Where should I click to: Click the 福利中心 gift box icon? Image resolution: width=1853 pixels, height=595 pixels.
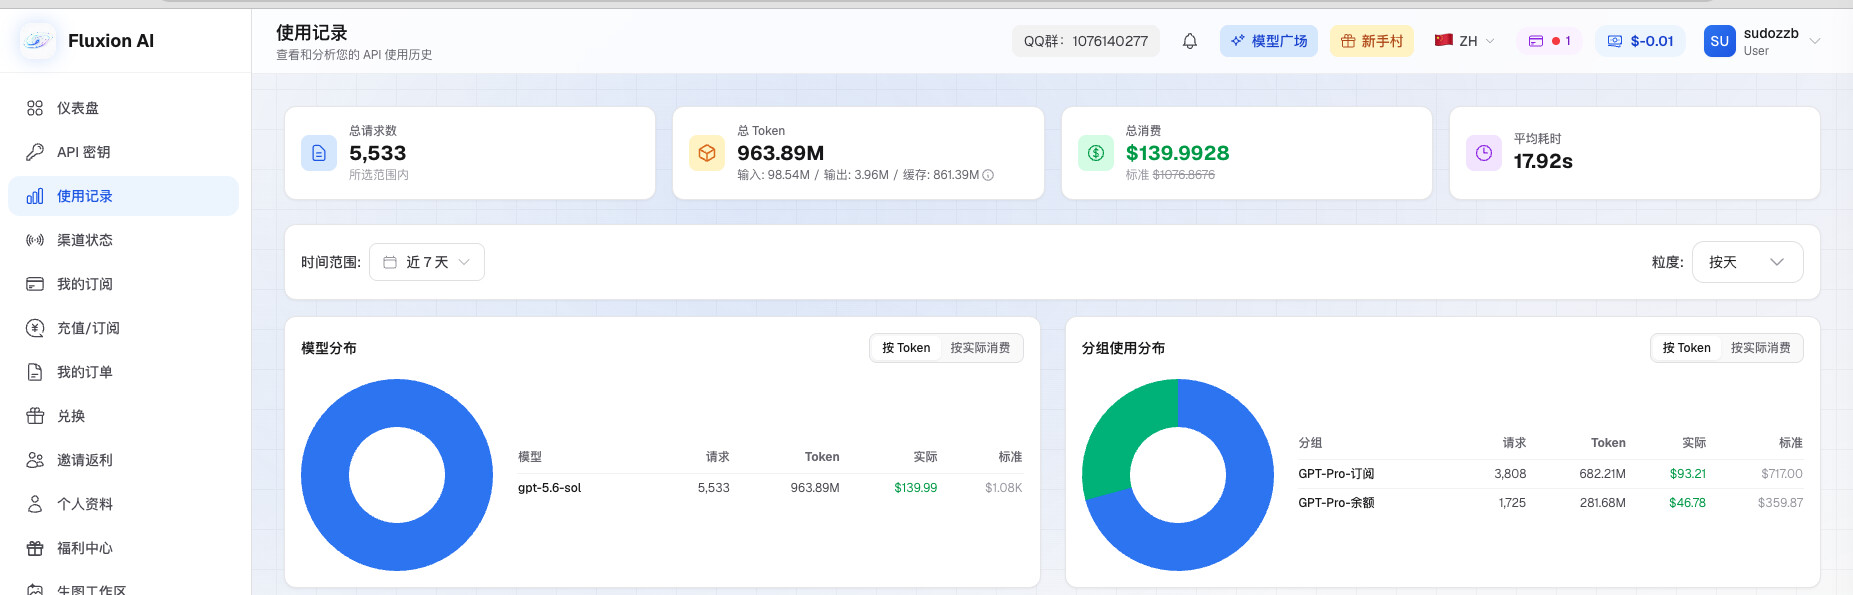click(35, 548)
